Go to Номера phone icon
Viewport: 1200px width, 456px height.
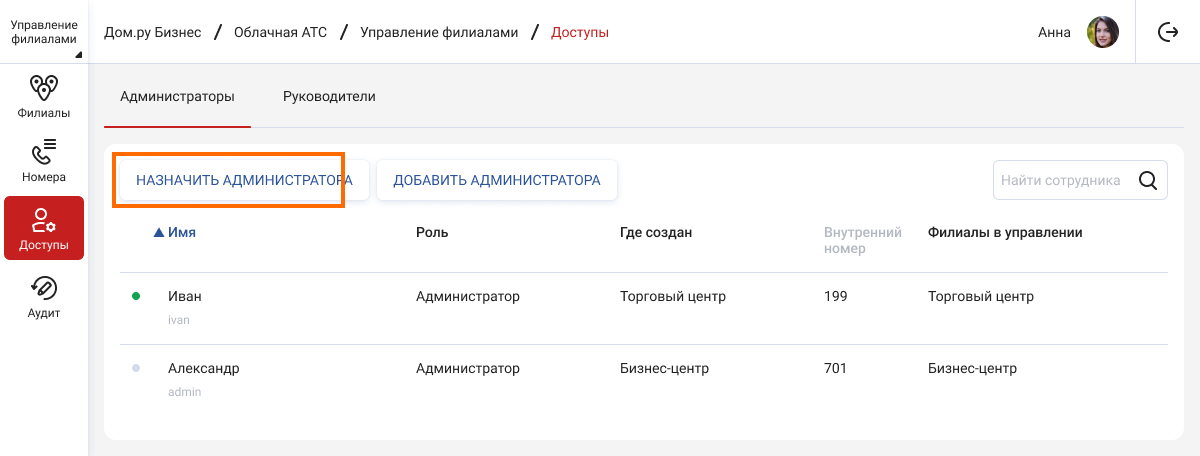tap(44, 152)
